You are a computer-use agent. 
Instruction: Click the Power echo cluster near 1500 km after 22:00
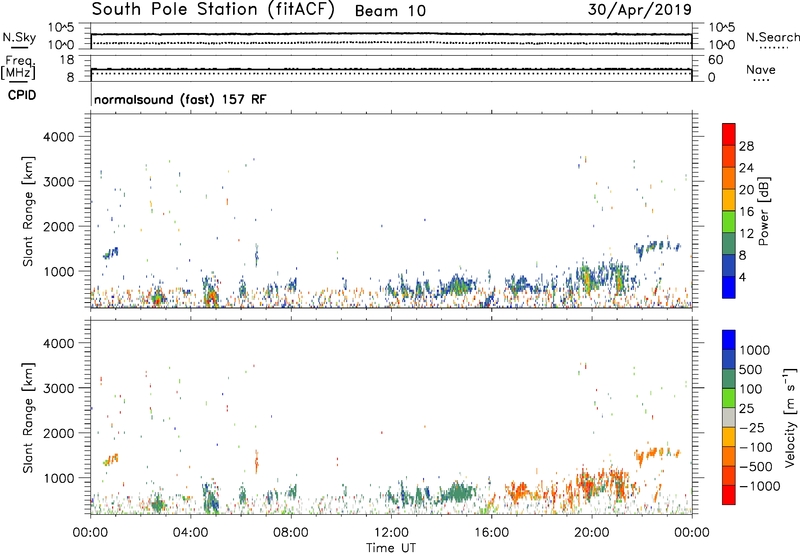point(658,248)
